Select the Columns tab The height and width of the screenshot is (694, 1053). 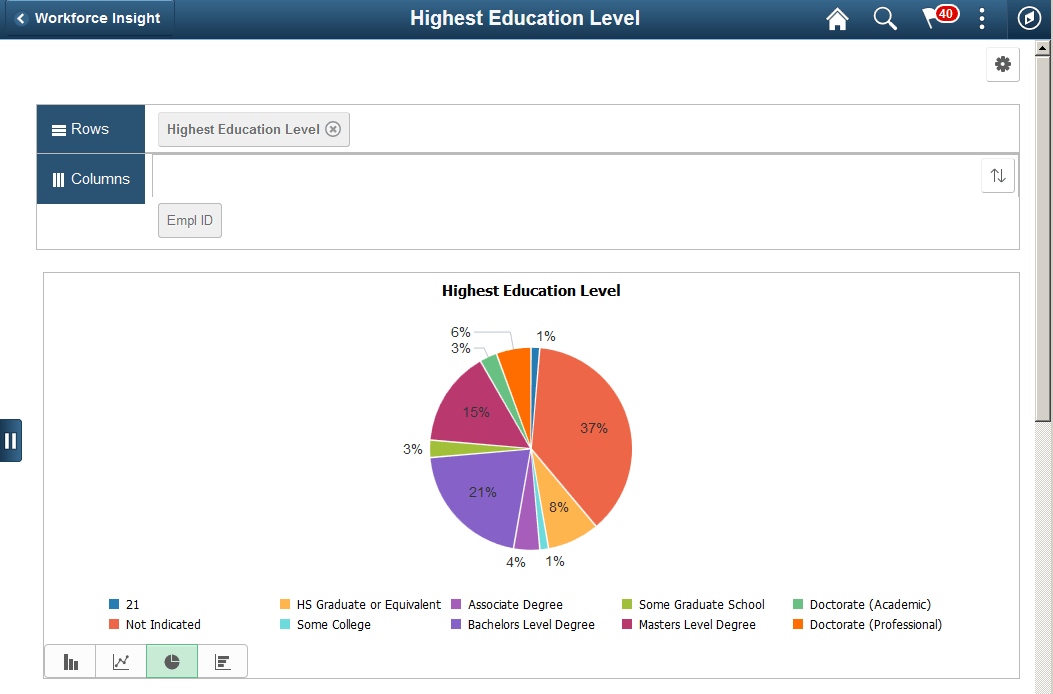pyautogui.click(x=90, y=179)
